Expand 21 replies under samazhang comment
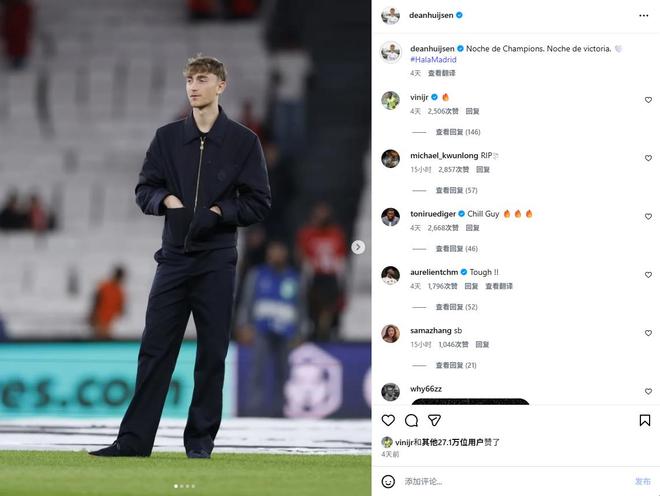Screen dimensions: 660x496 (x=456, y=365)
